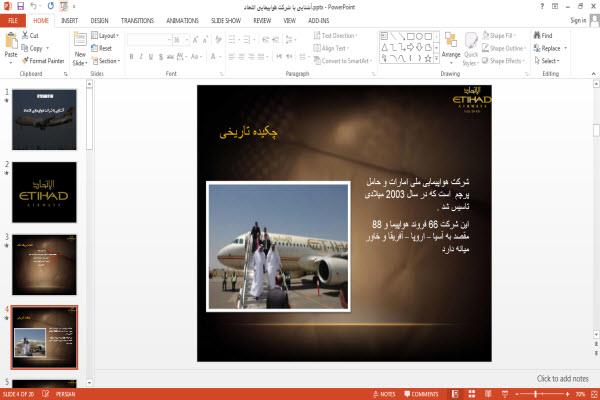Run the spell check status bar icon

(46, 393)
